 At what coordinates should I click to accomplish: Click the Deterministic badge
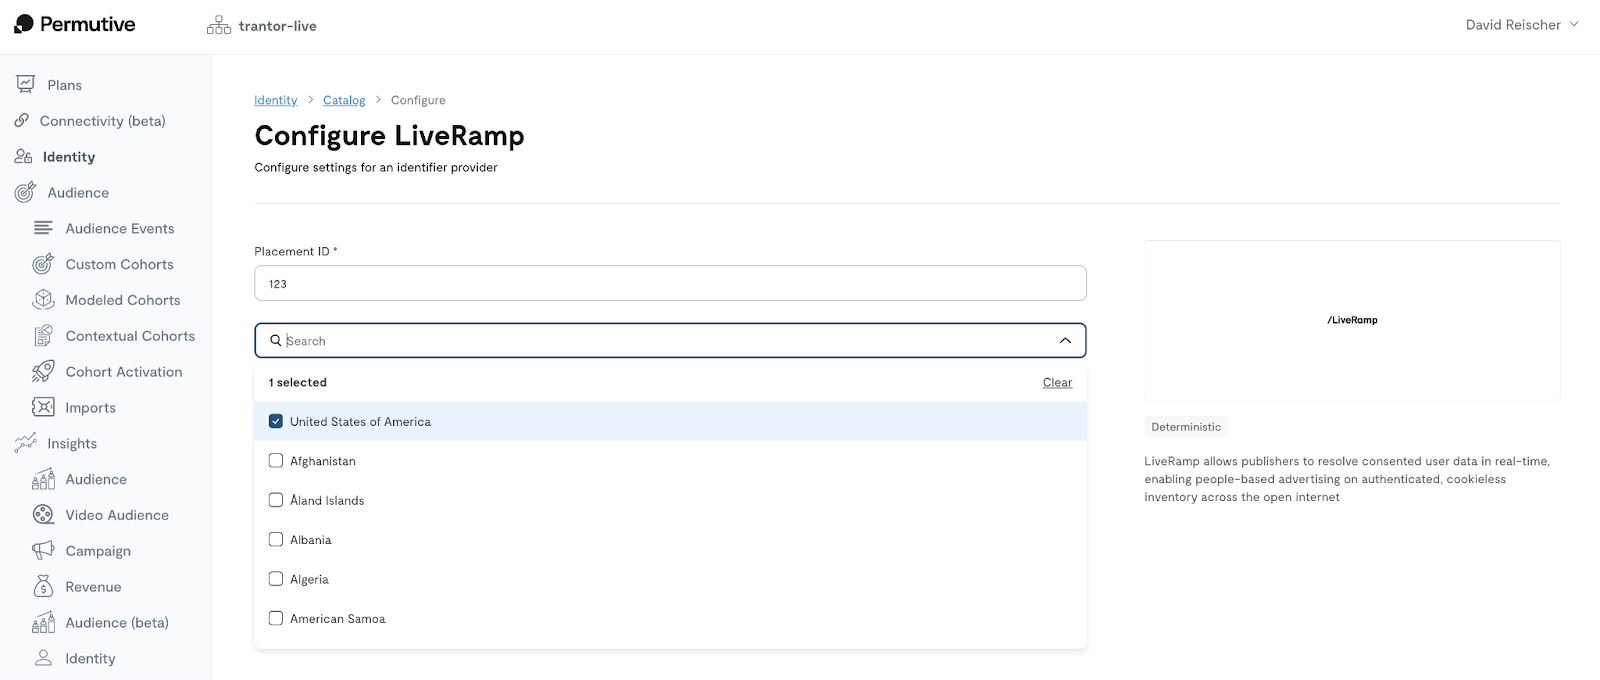pyautogui.click(x=1185, y=426)
